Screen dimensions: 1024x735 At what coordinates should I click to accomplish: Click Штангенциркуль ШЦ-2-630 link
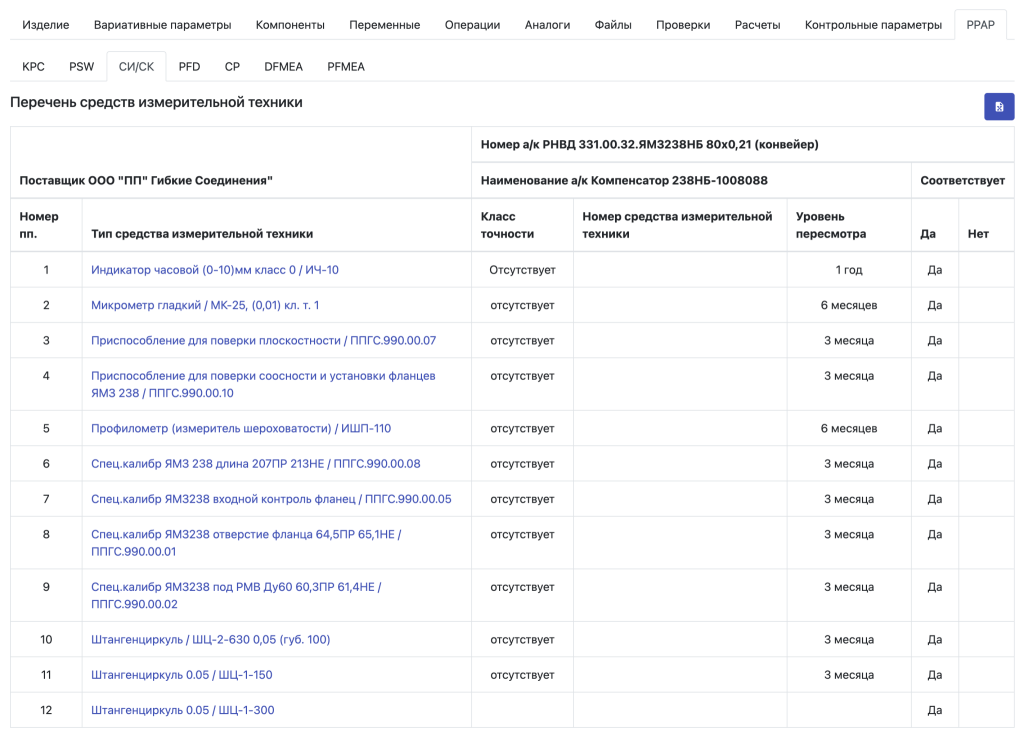[x=210, y=640]
